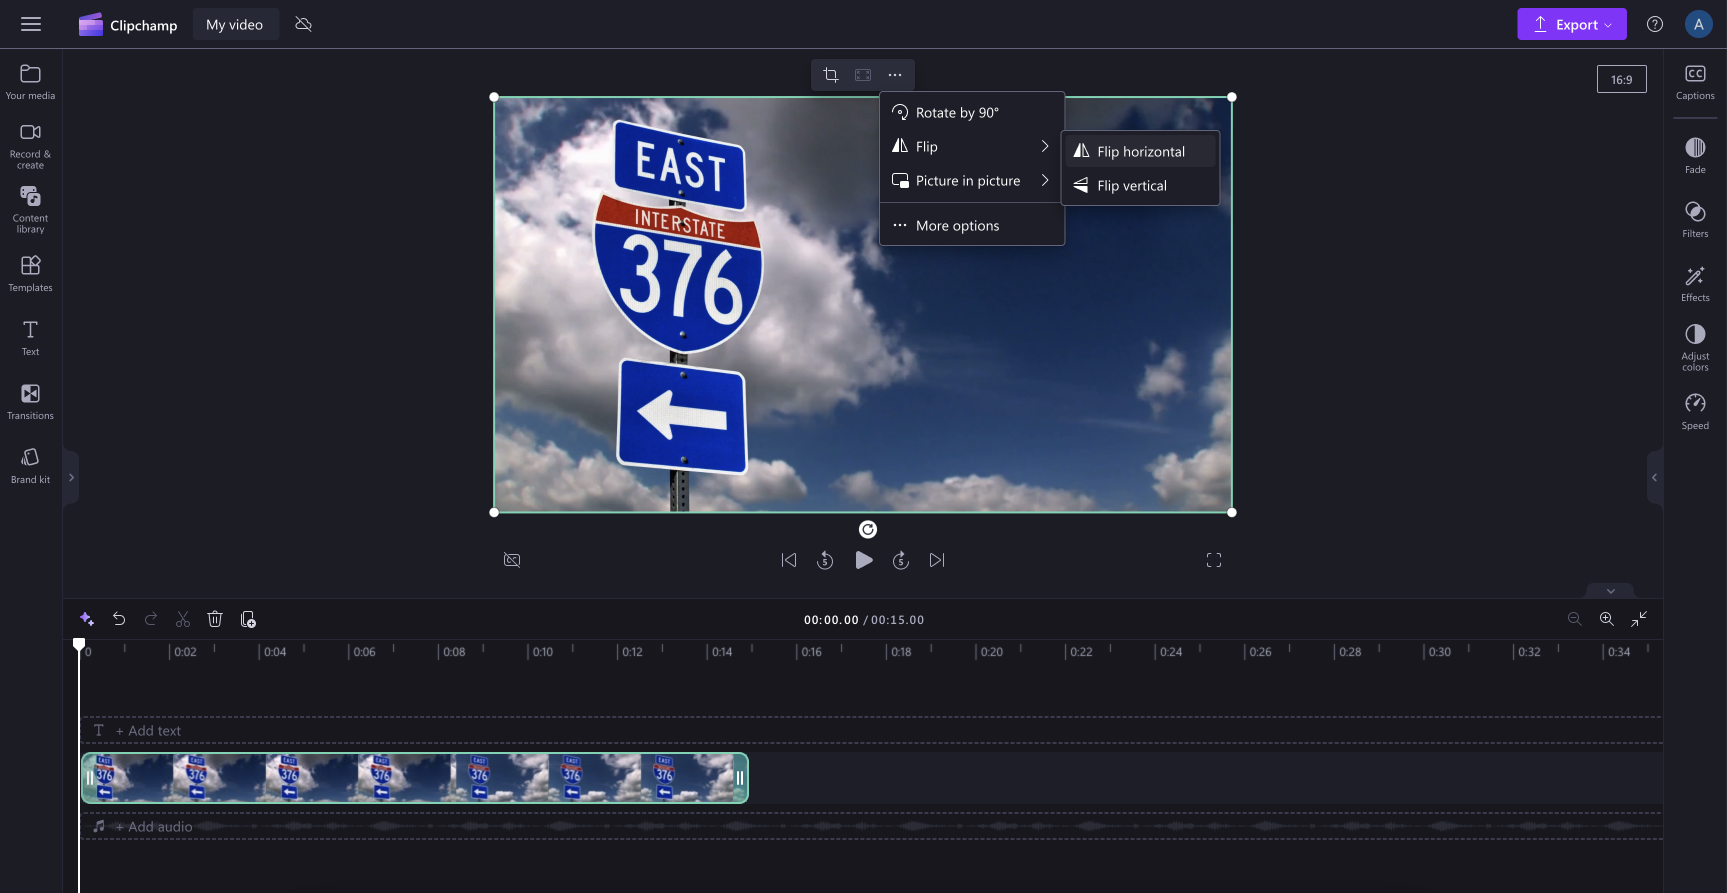Rewind 5 seconds
Screen dimensions: 1727x893
825,560
